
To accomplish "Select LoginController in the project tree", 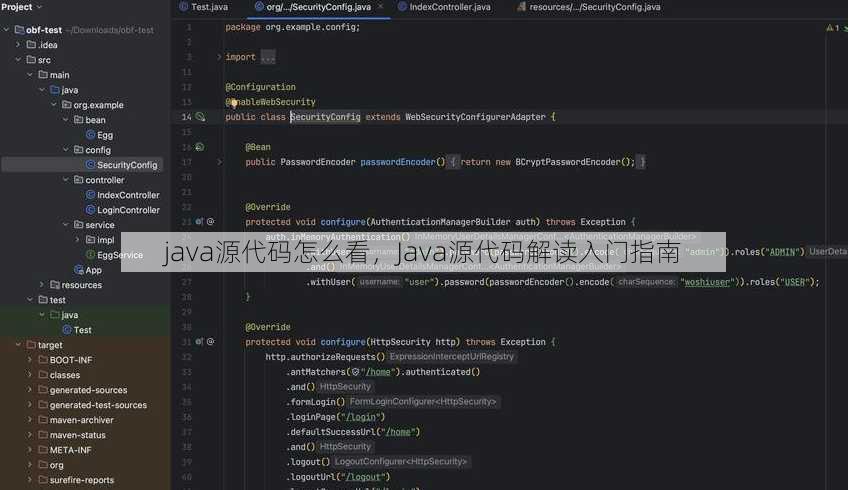I will 128,210.
